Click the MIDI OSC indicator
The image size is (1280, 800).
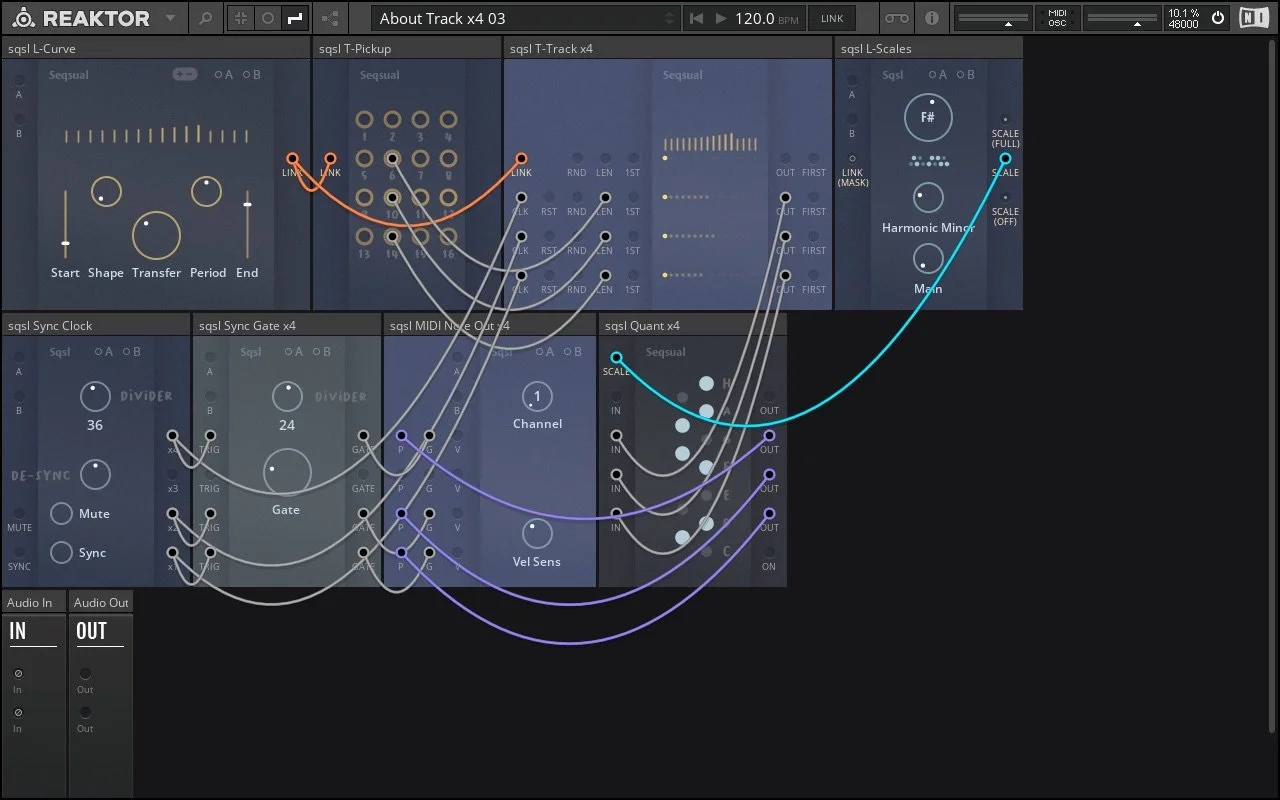1057,18
